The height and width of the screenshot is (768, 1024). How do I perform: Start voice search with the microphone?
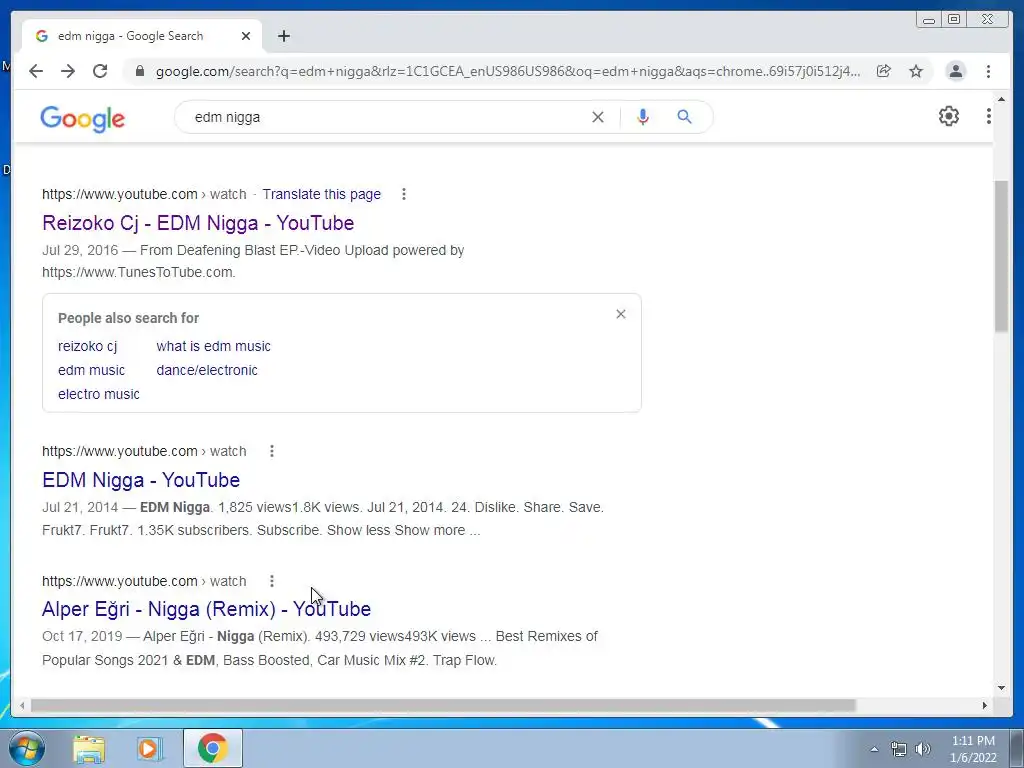tap(643, 117)
